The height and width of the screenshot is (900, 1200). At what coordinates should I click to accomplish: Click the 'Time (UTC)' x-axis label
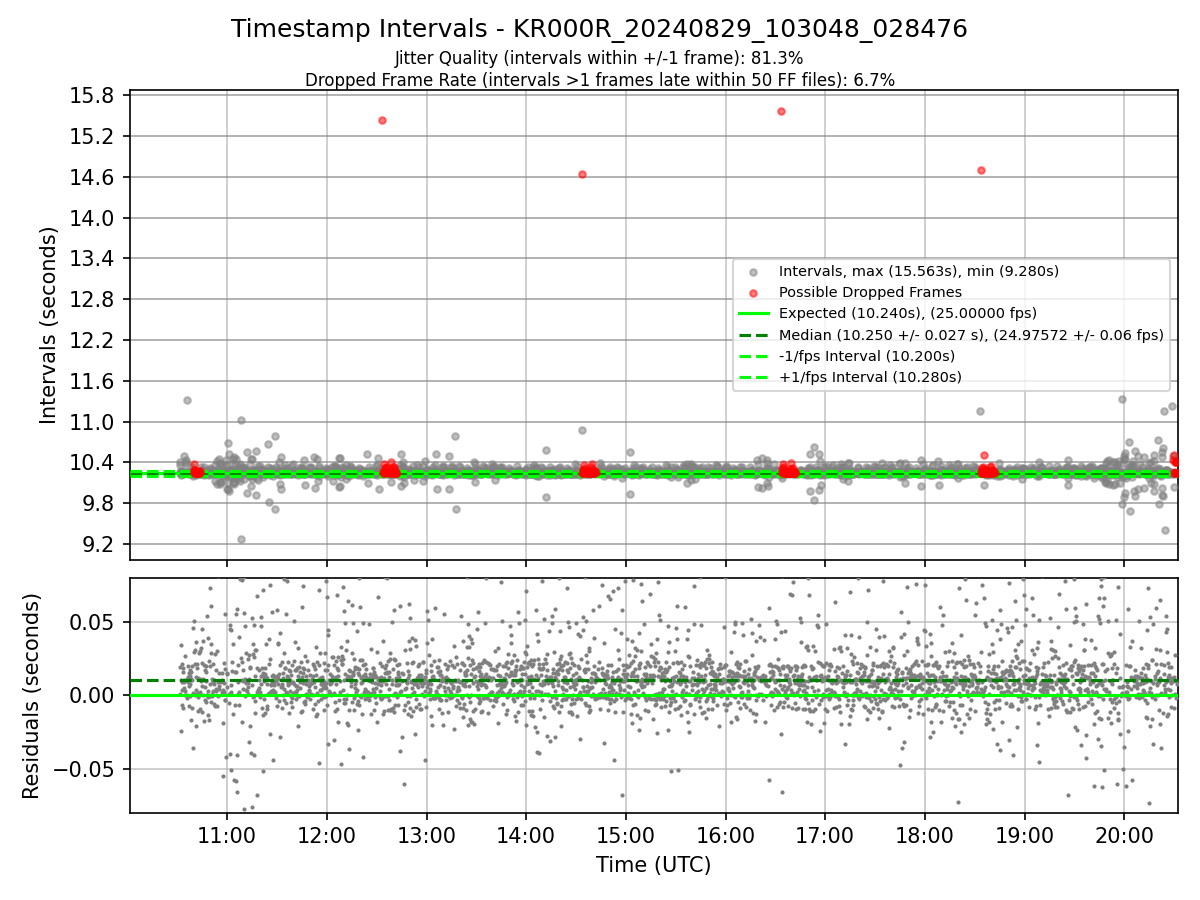point(653,865)
